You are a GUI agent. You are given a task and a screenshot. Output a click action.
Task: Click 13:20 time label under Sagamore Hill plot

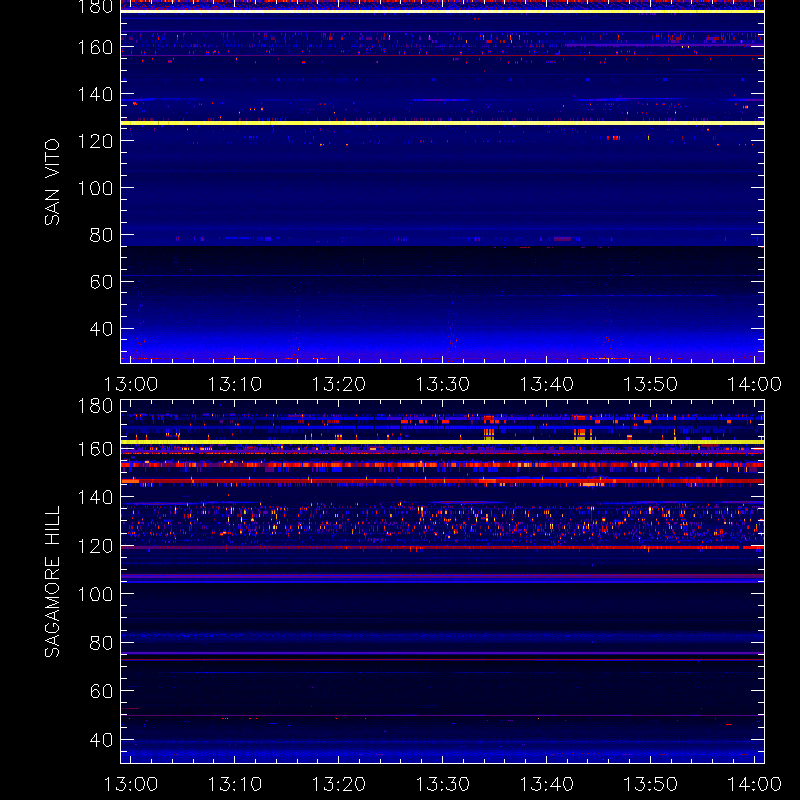point(339,784)
